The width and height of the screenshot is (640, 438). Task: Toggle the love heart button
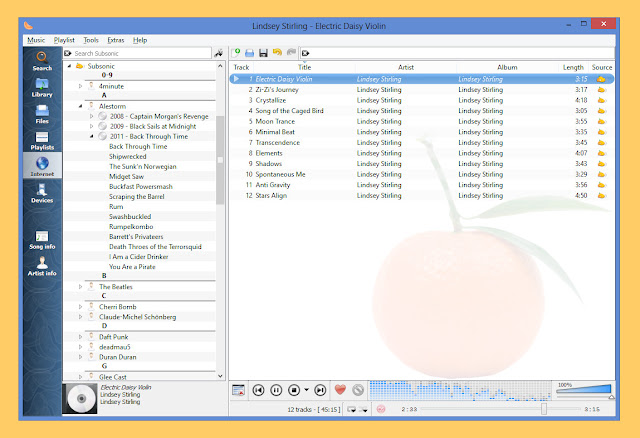(340, 390)
